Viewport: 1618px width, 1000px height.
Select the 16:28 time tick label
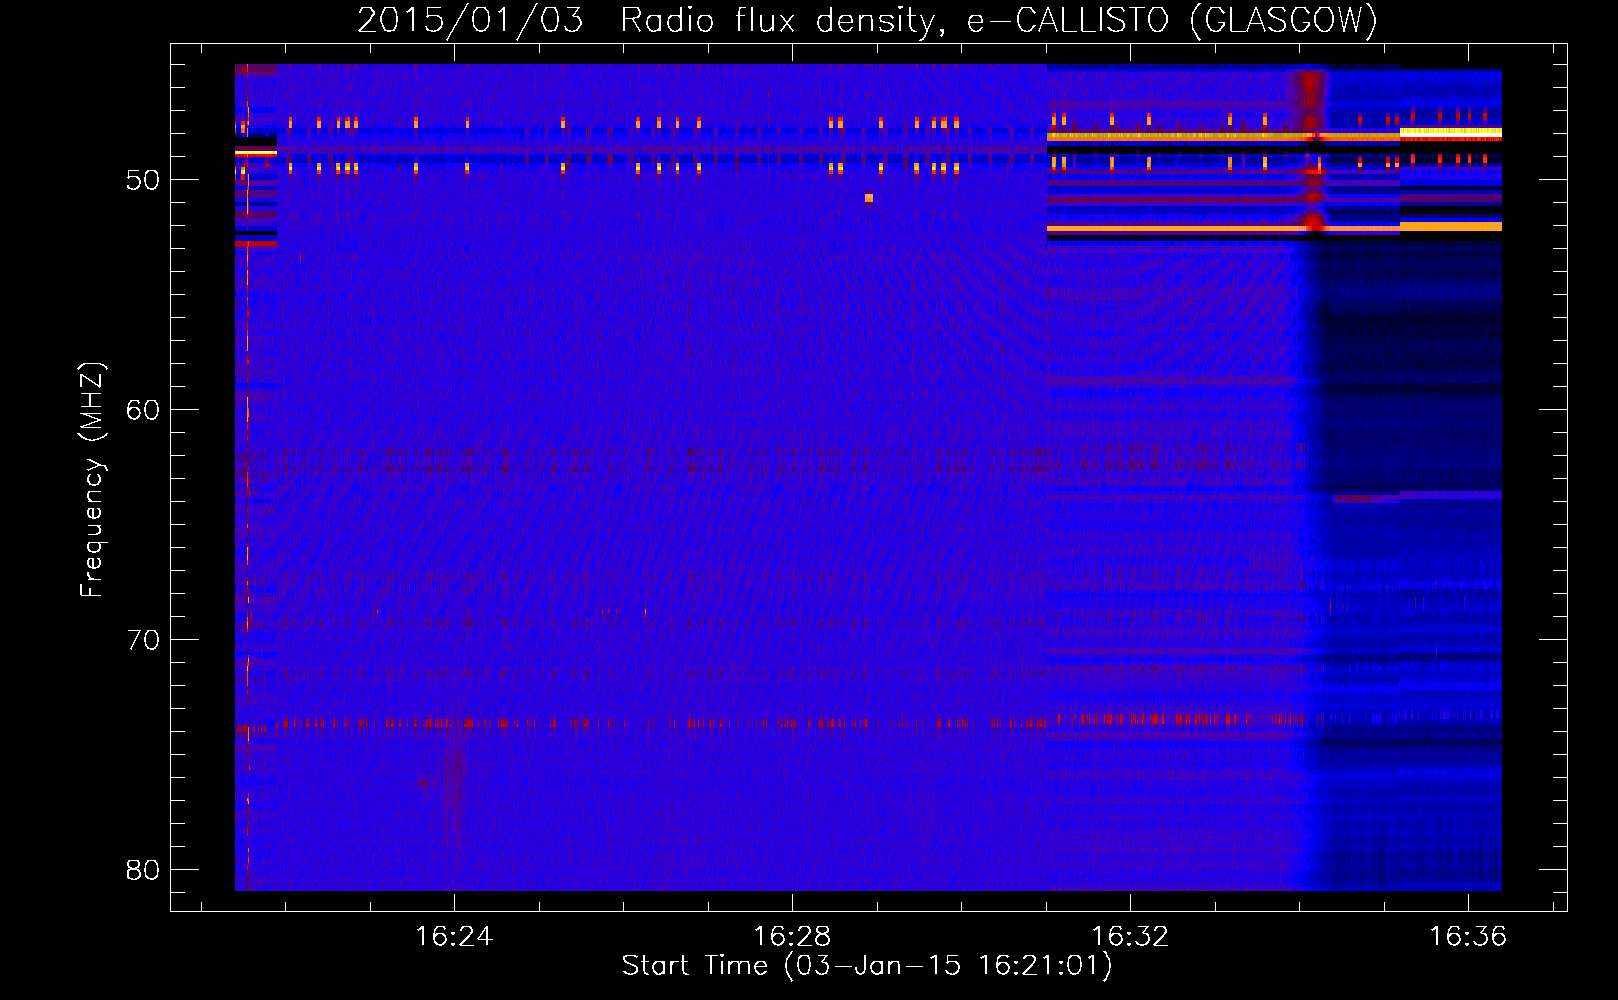pos(792,936)
